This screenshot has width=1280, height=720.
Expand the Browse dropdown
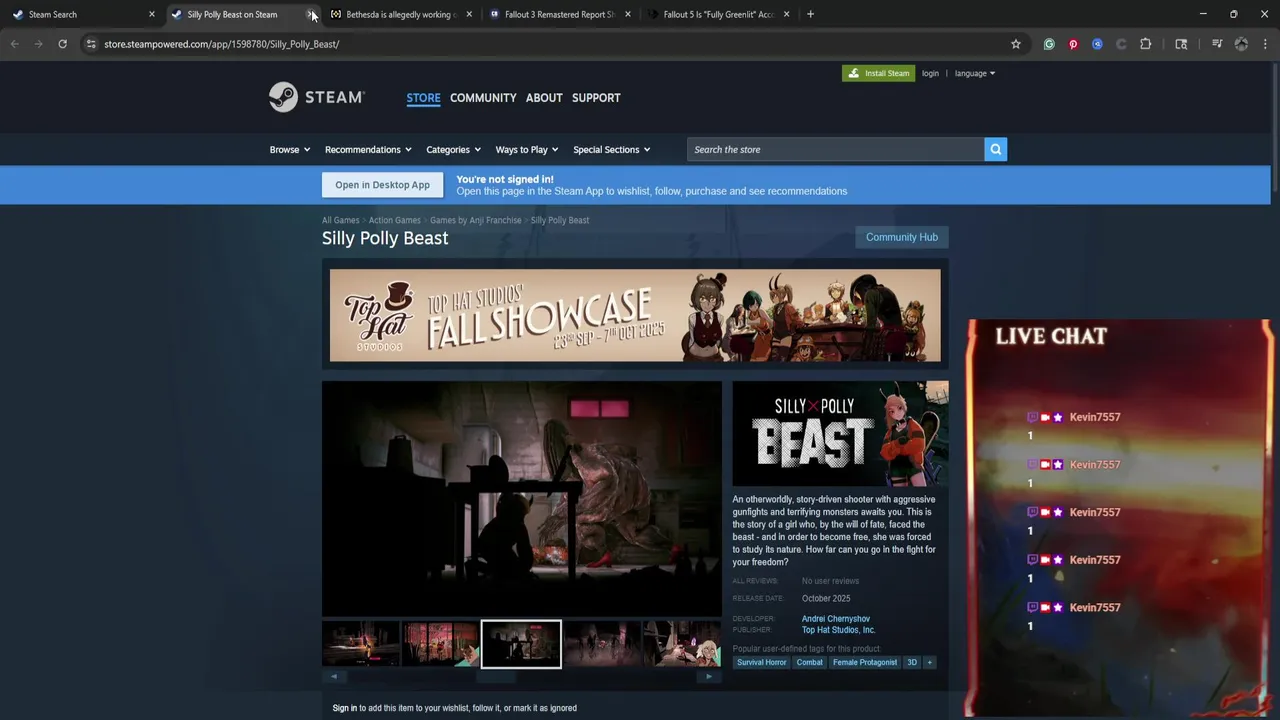pos(290,149)
